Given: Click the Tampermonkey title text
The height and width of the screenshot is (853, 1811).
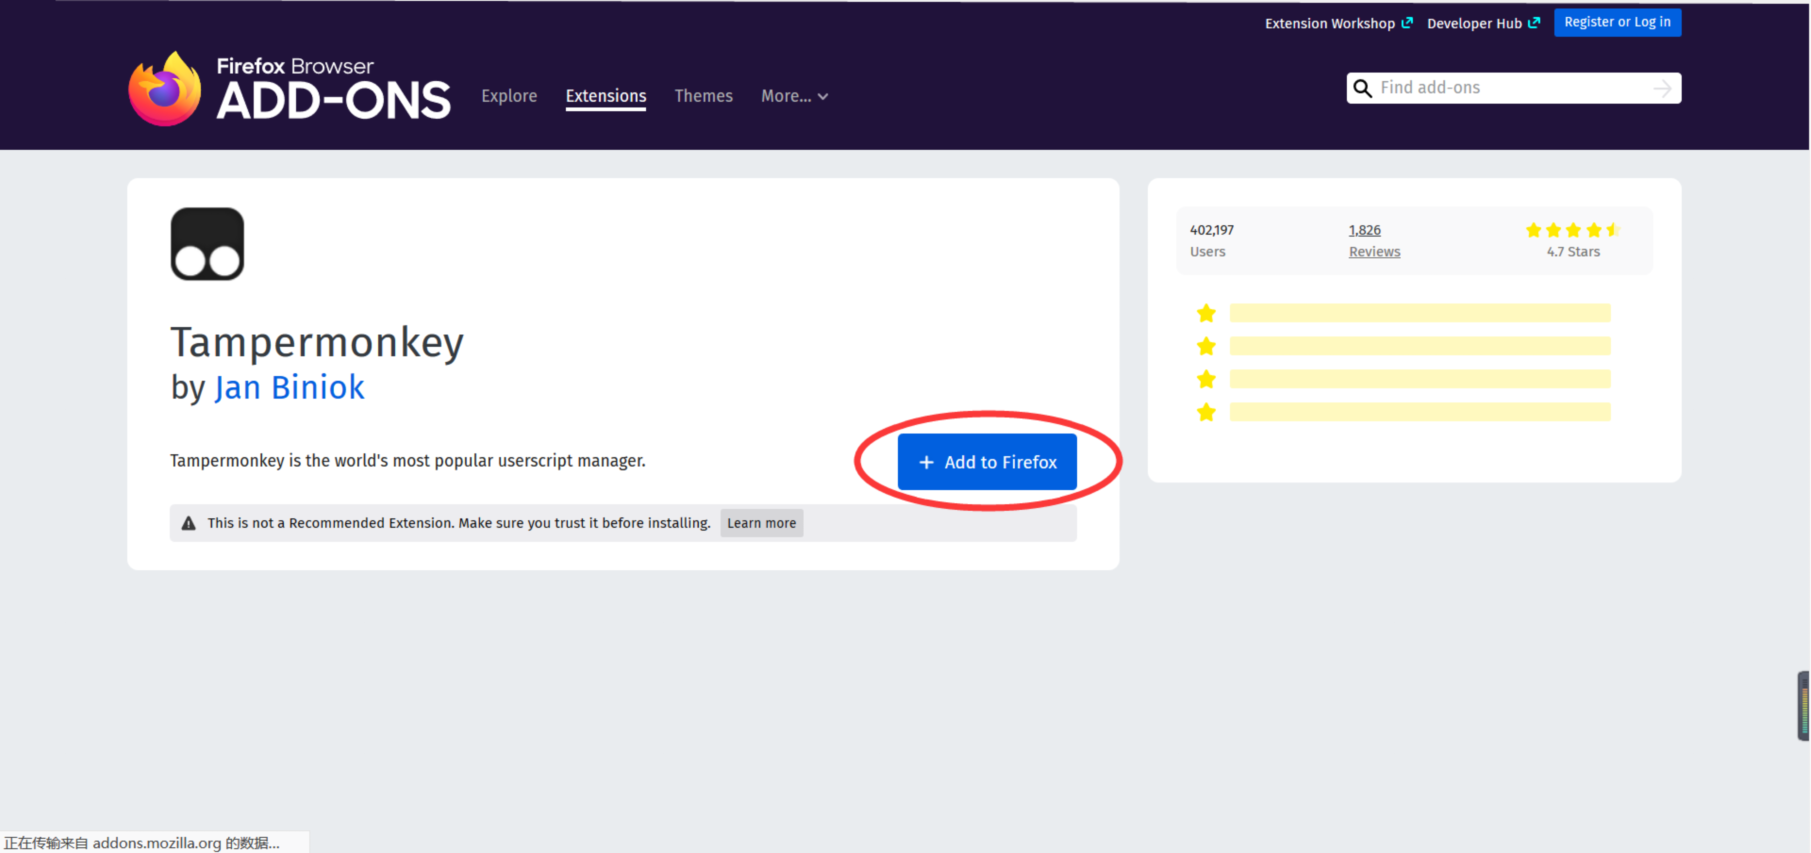Looking at the screenshot, I should (x=317, y=342).
